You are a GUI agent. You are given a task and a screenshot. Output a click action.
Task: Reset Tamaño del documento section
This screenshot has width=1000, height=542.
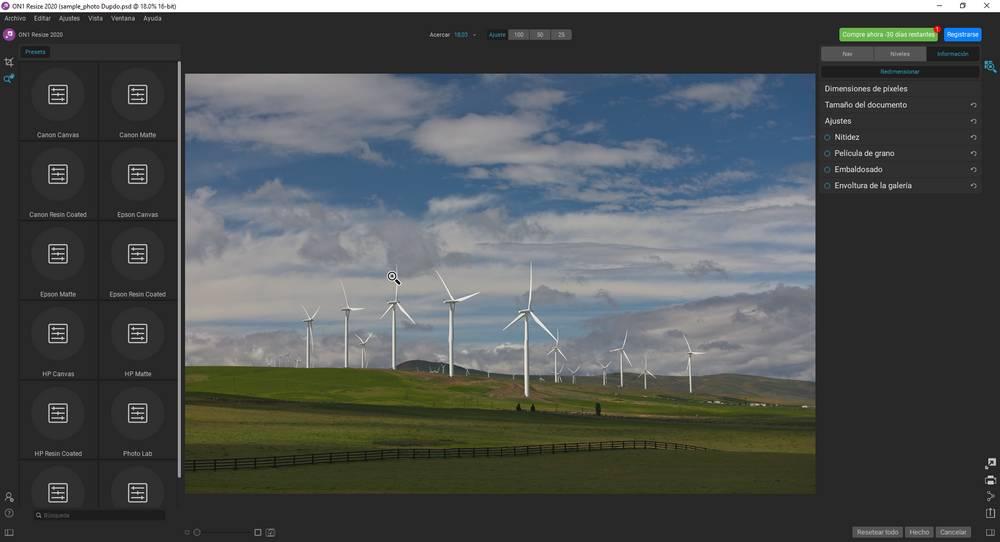click(973, 105)
